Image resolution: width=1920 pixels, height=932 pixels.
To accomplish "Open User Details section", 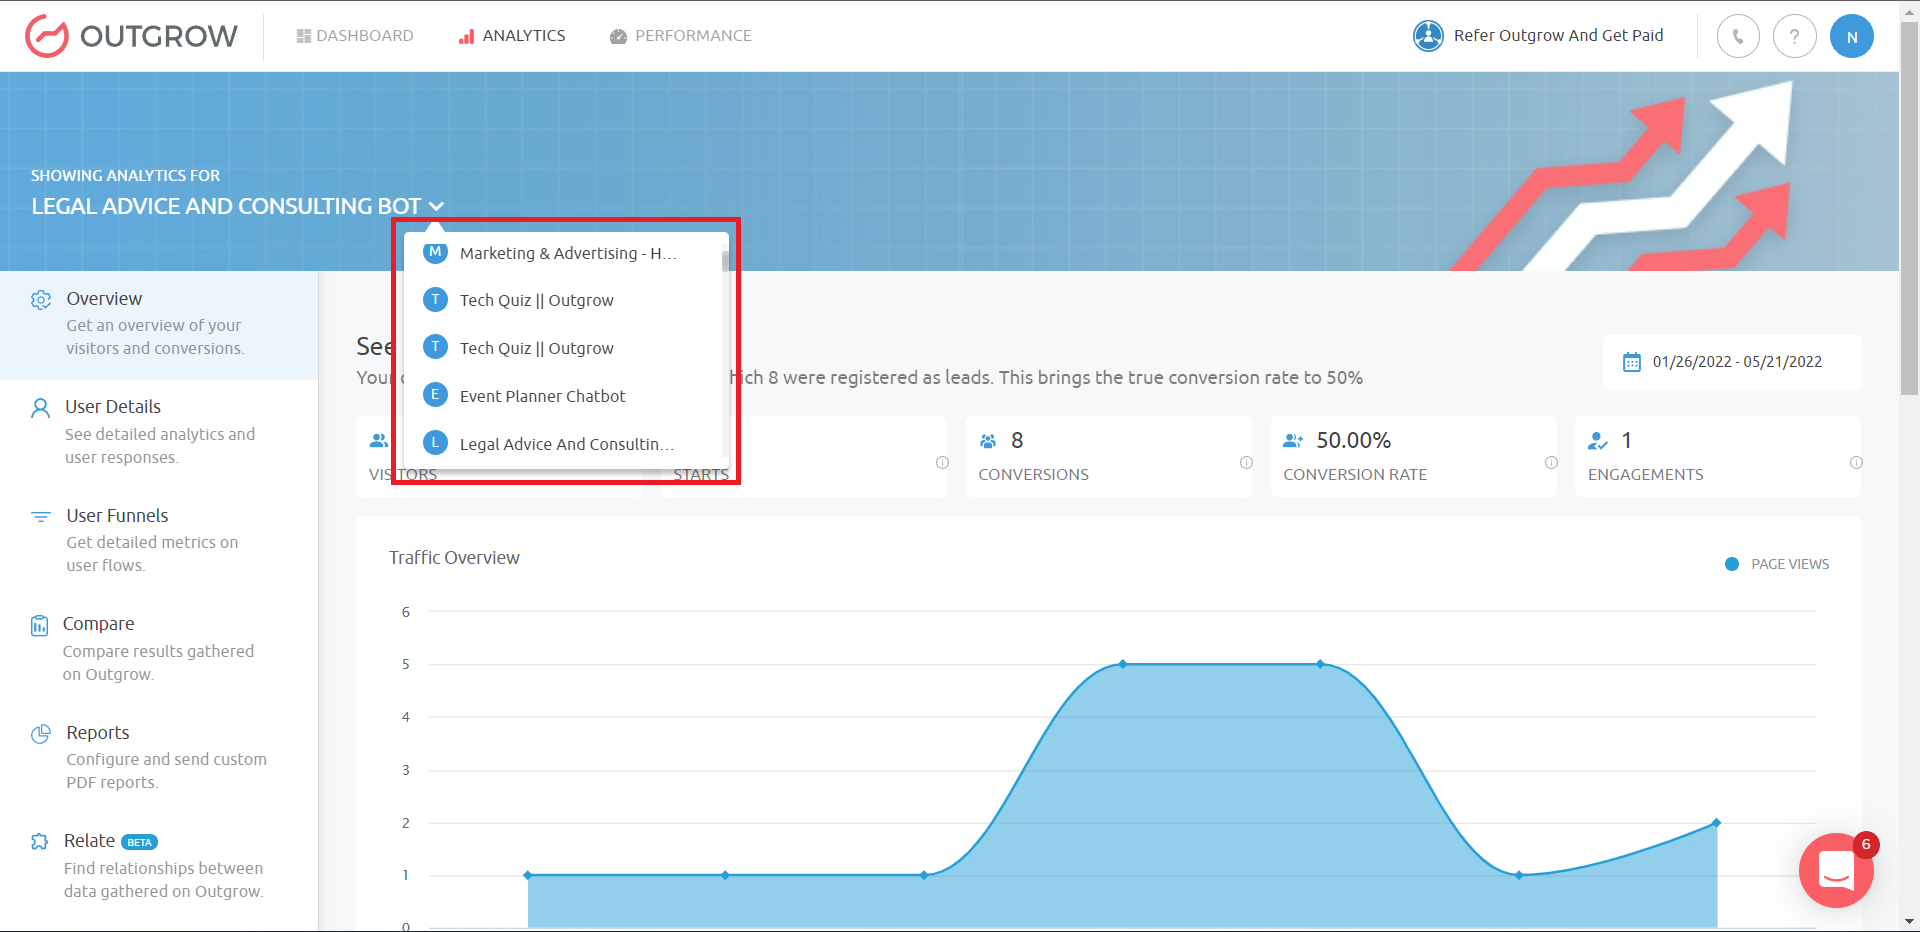I will pos(159,432).
